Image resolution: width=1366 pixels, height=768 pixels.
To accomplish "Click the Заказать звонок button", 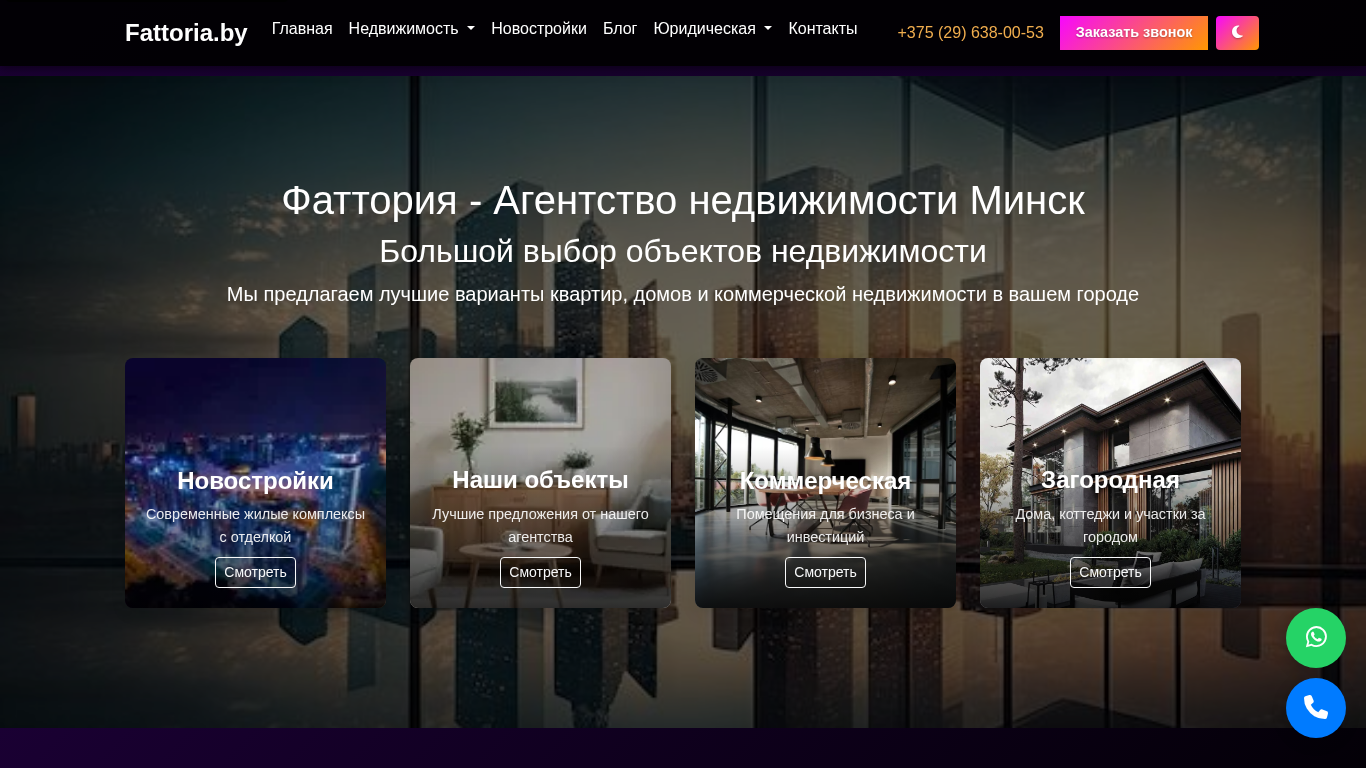I will [x=1134, y=33].
